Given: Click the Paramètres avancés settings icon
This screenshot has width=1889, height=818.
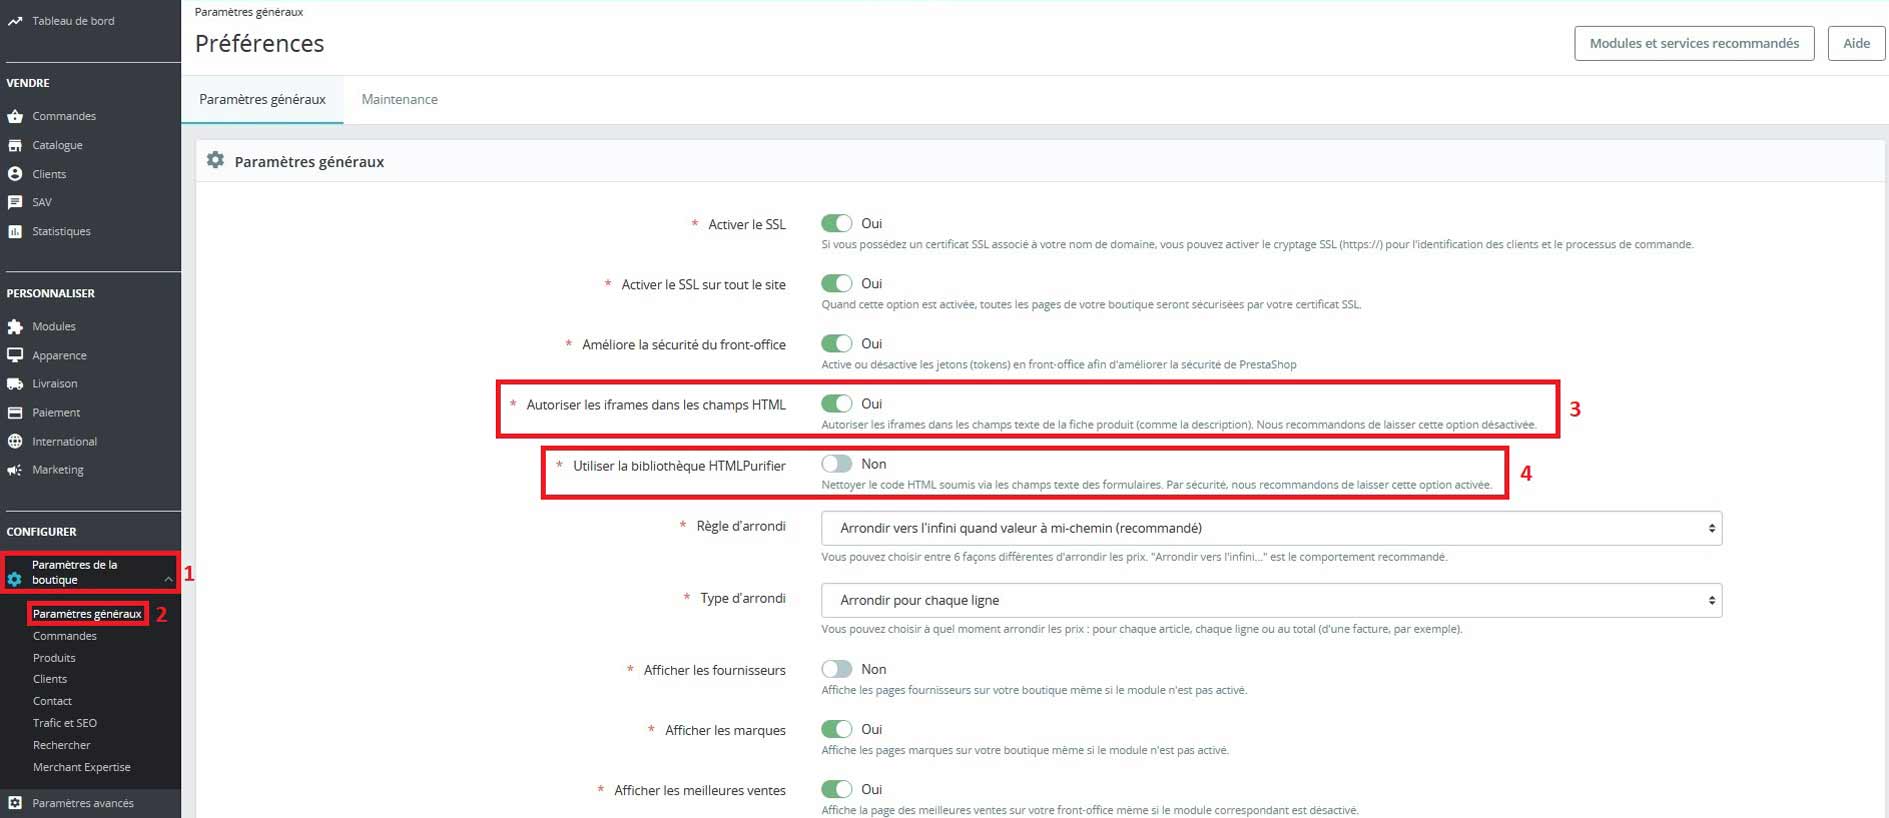Looking at the screenshot, I should 15,803.
